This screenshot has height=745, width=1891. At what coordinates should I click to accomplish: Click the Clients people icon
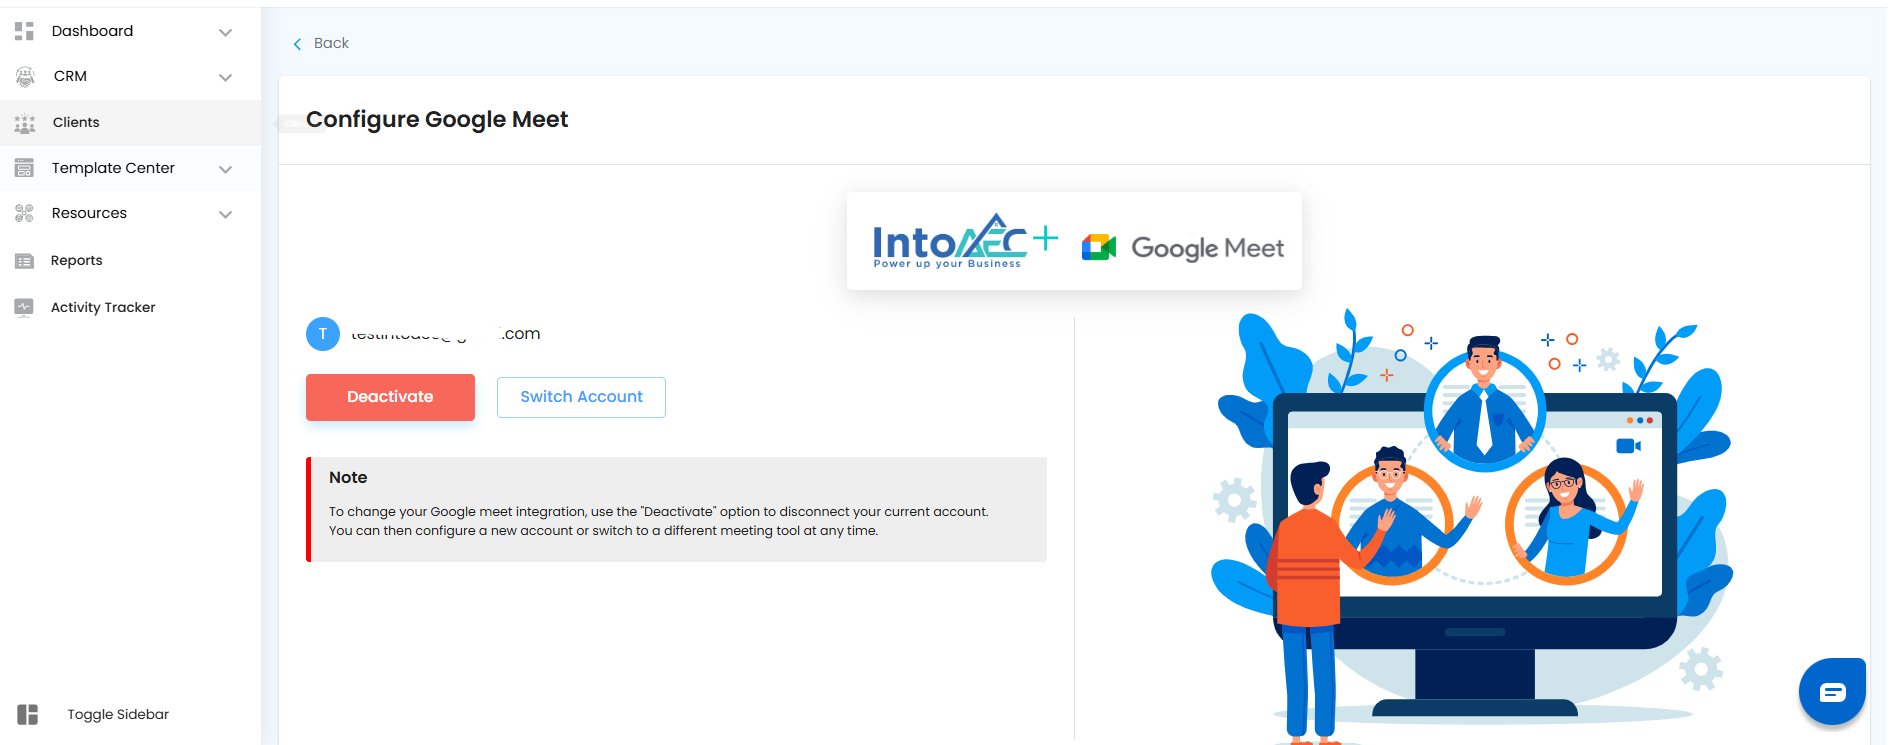pos(25,123)
